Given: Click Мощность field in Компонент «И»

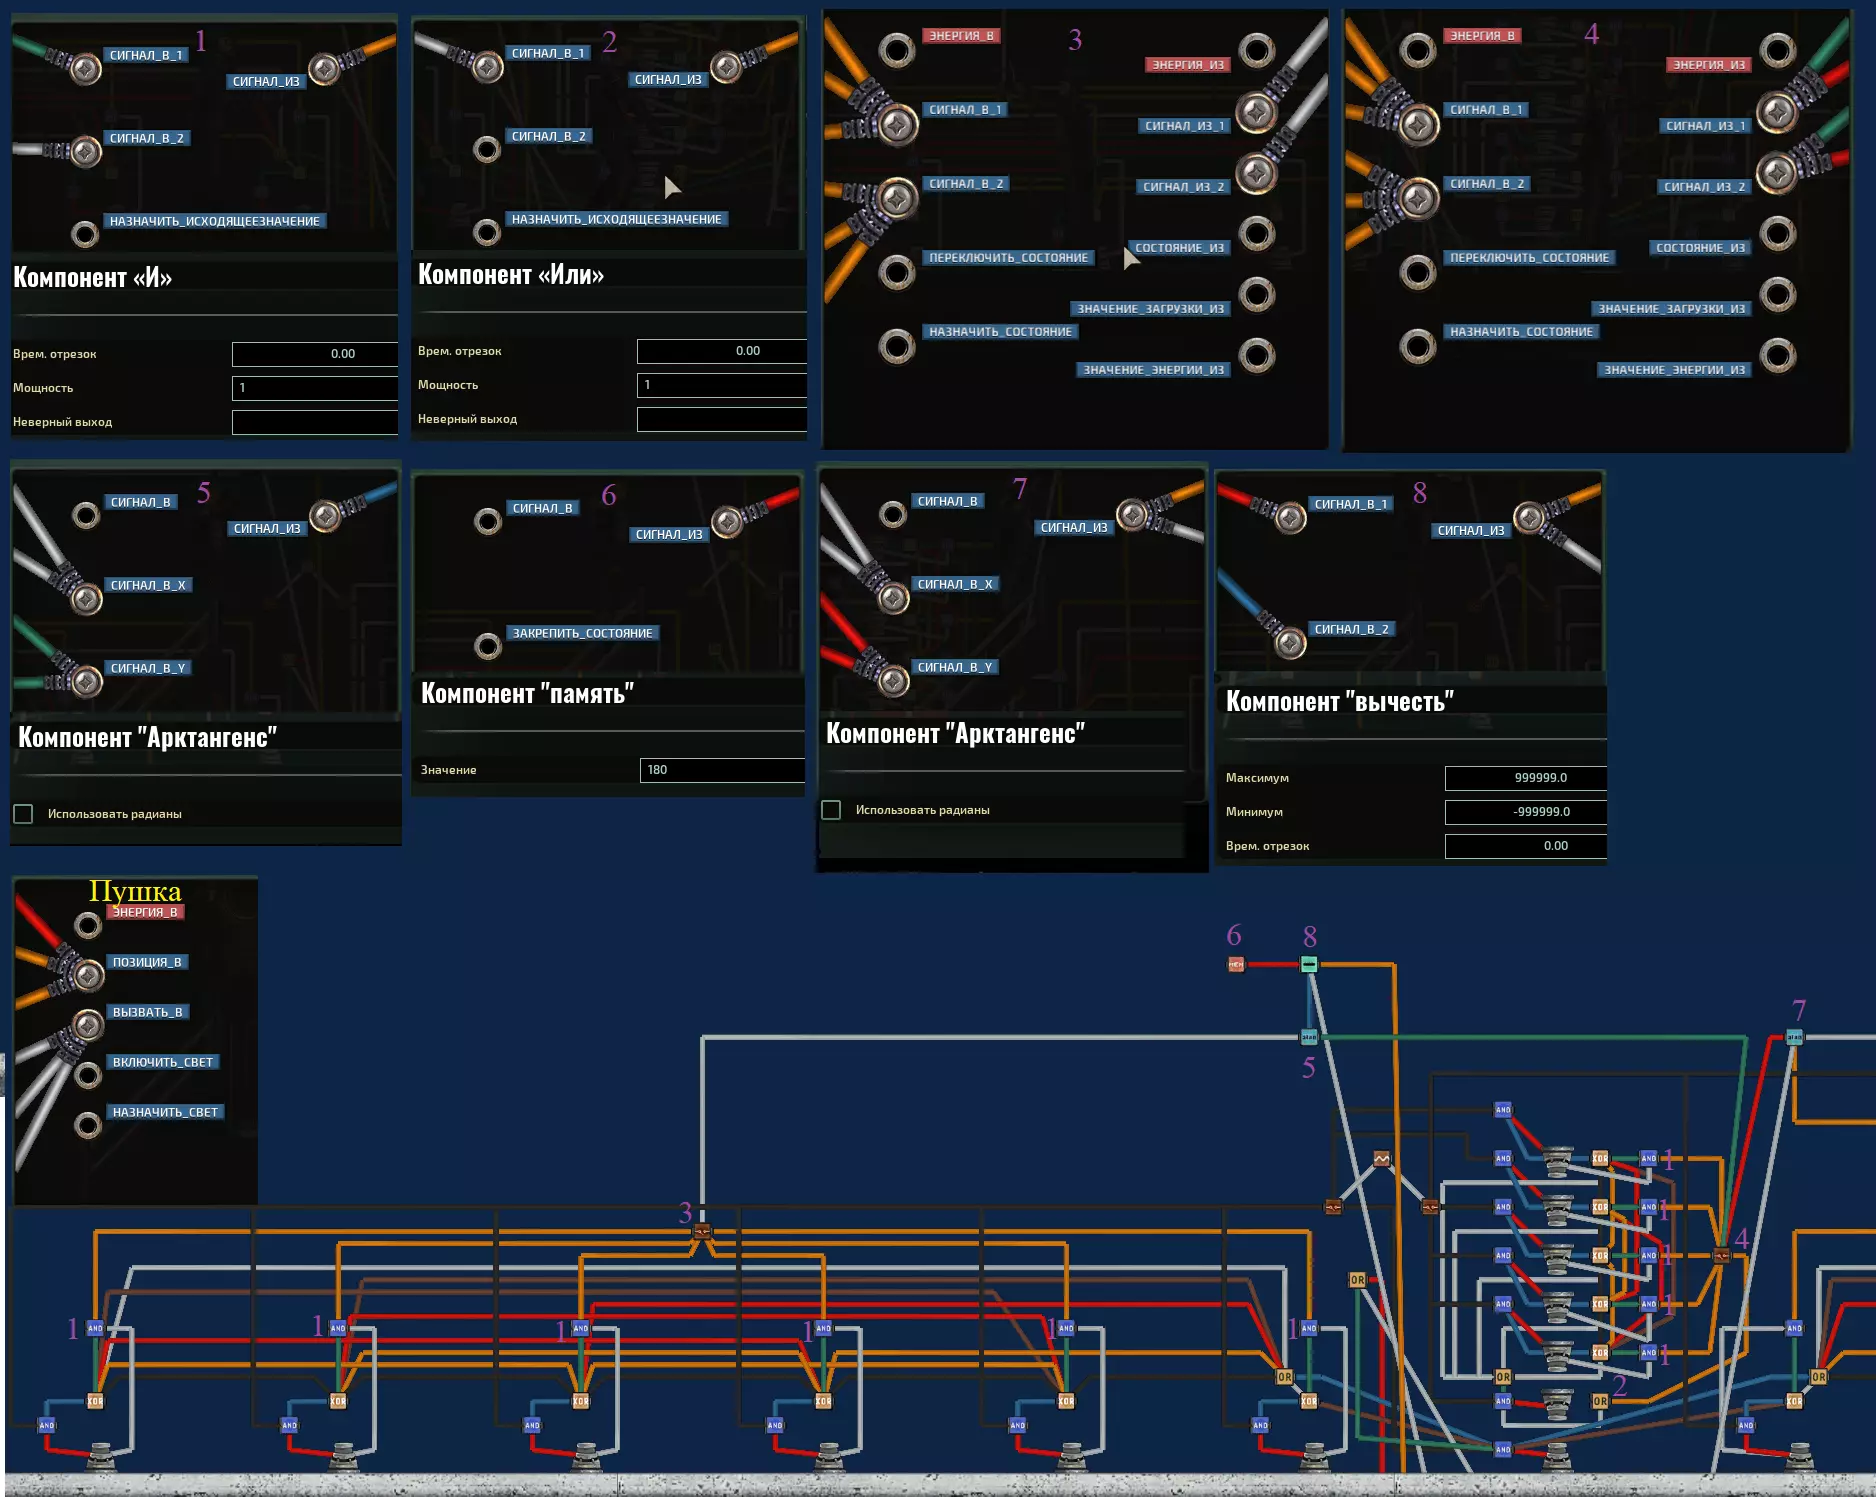Looking at the screenshot, I should [x=315, y=388].
